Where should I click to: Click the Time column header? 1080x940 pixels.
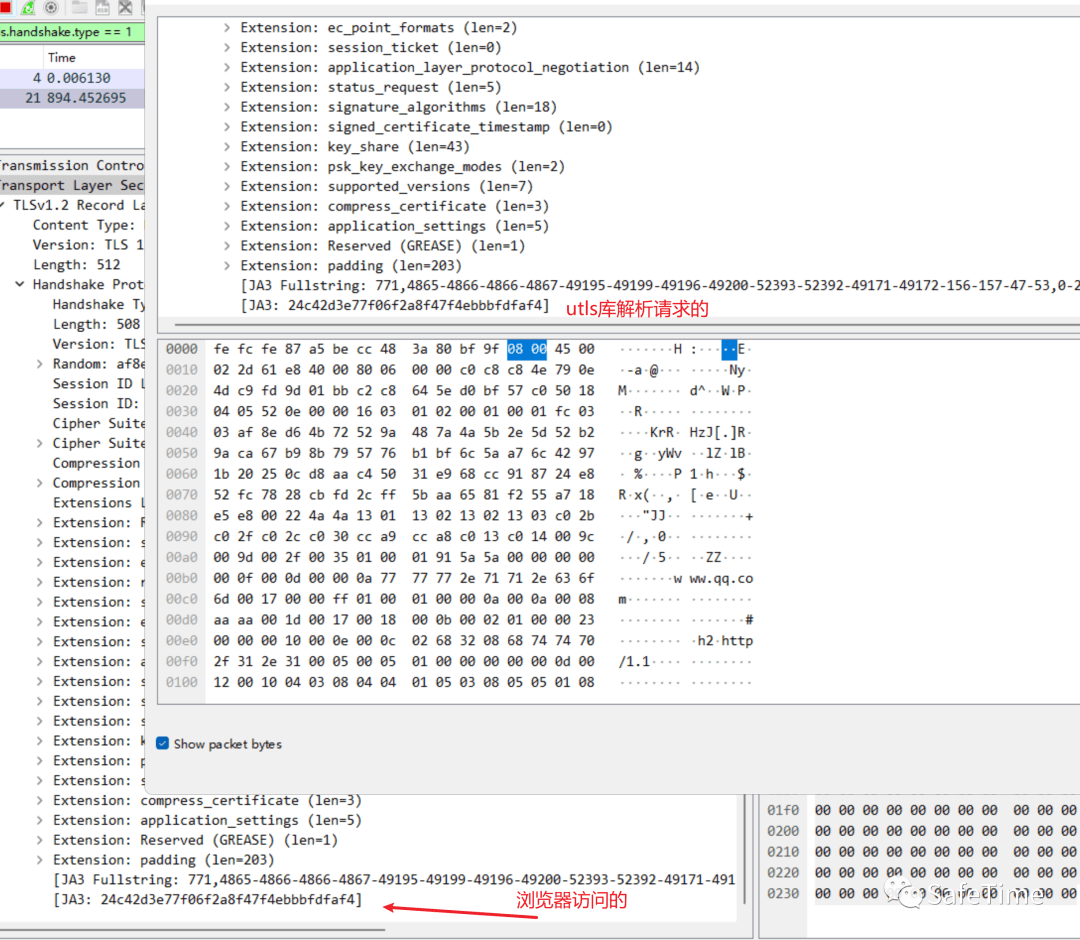pyautogui.click(x=62, y=58)
